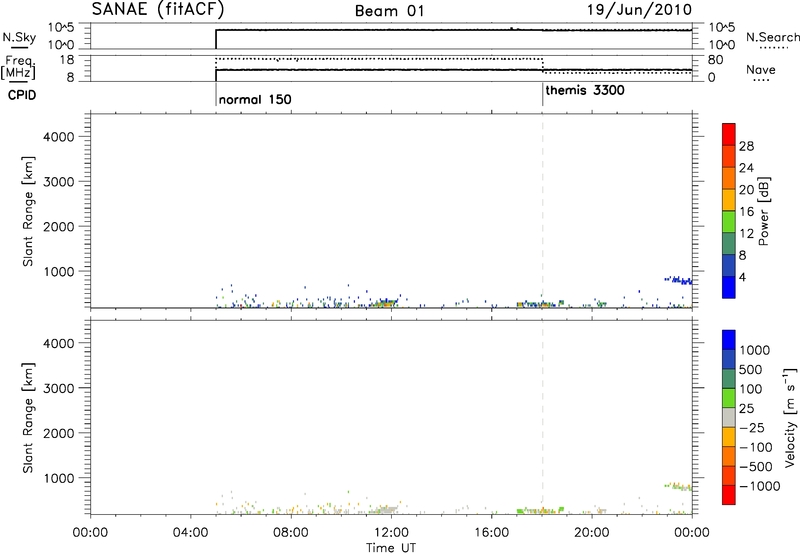Image resolution: width=800 pixels, height=554 pixels.
Task: Click the orange echo patch near 12:00 in power panel
Action: point(384,304)
